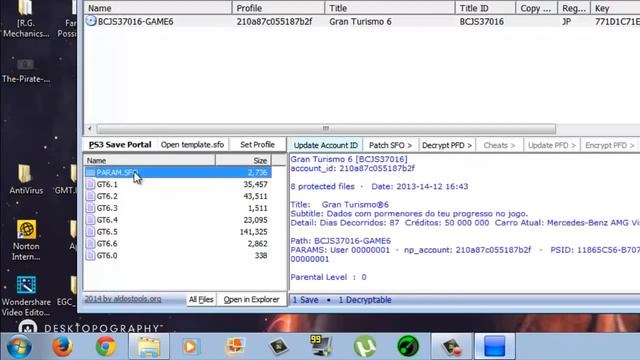Click Open template.sfo

tap(192, 144)
